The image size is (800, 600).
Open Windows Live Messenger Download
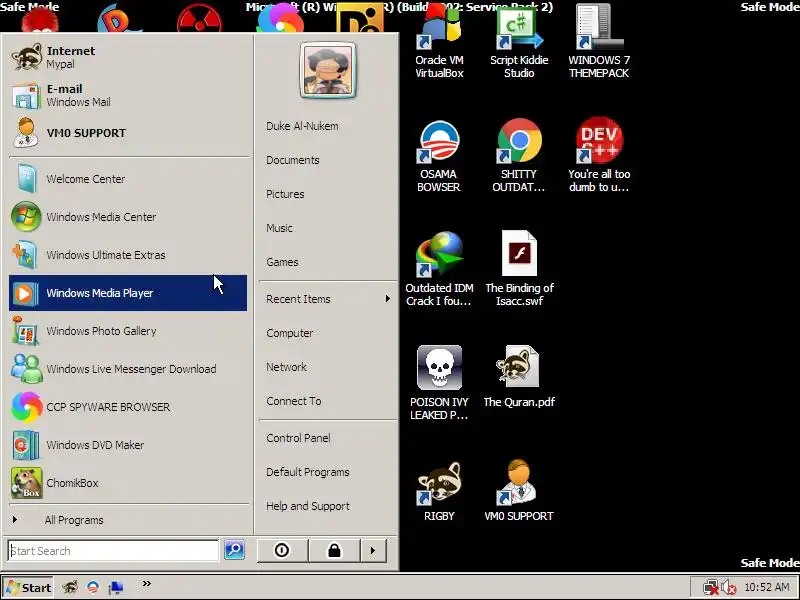coord(128,369)
